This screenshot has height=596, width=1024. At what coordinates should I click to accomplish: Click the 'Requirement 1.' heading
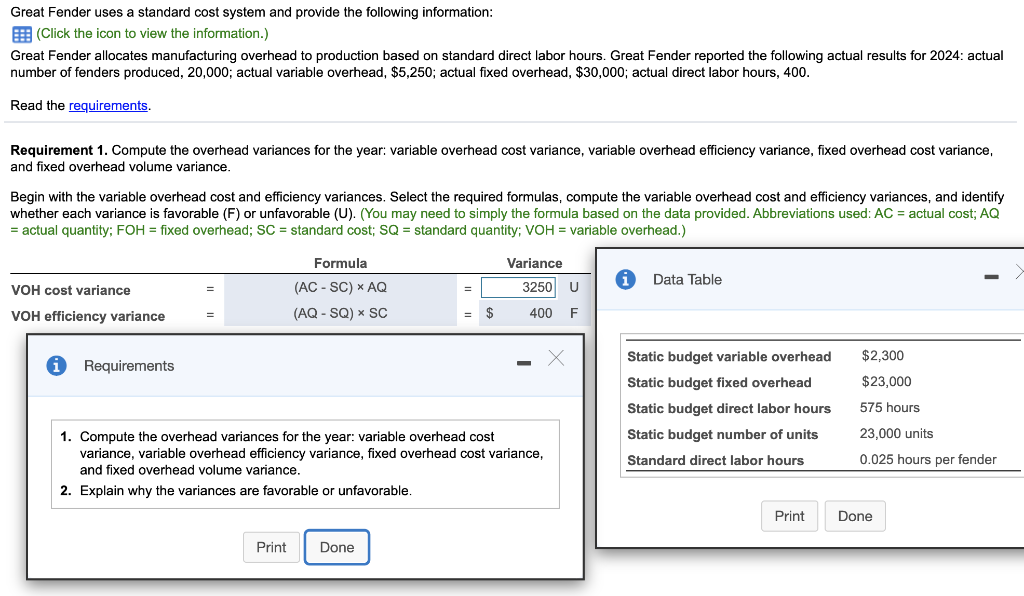click(x=59, y=150)
